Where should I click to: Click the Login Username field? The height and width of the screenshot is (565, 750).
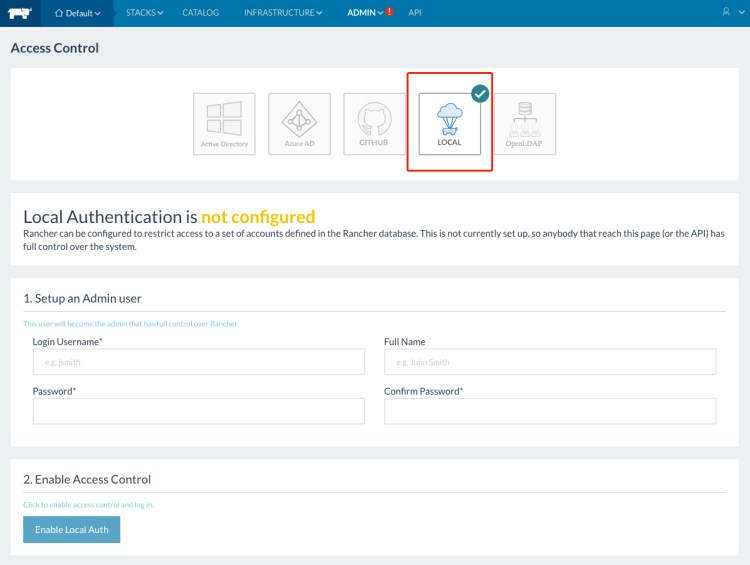tap(198, 361)
